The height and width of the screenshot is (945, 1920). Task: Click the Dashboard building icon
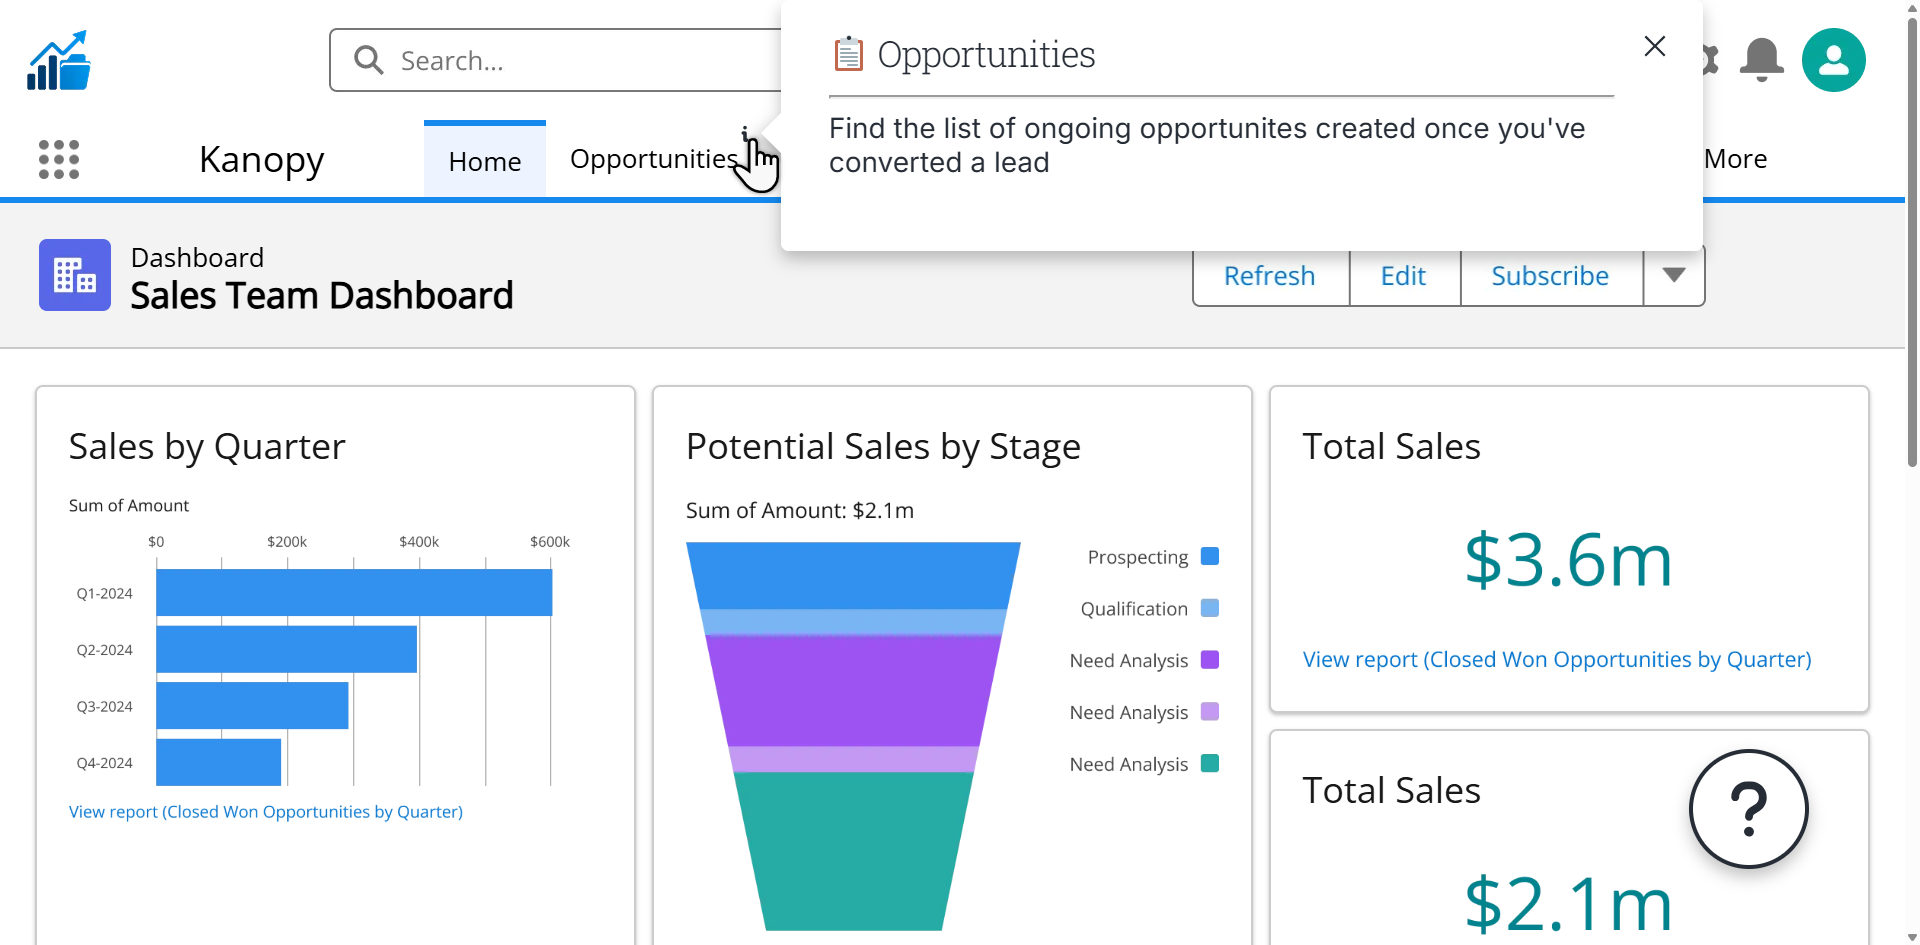click(75, 275)
